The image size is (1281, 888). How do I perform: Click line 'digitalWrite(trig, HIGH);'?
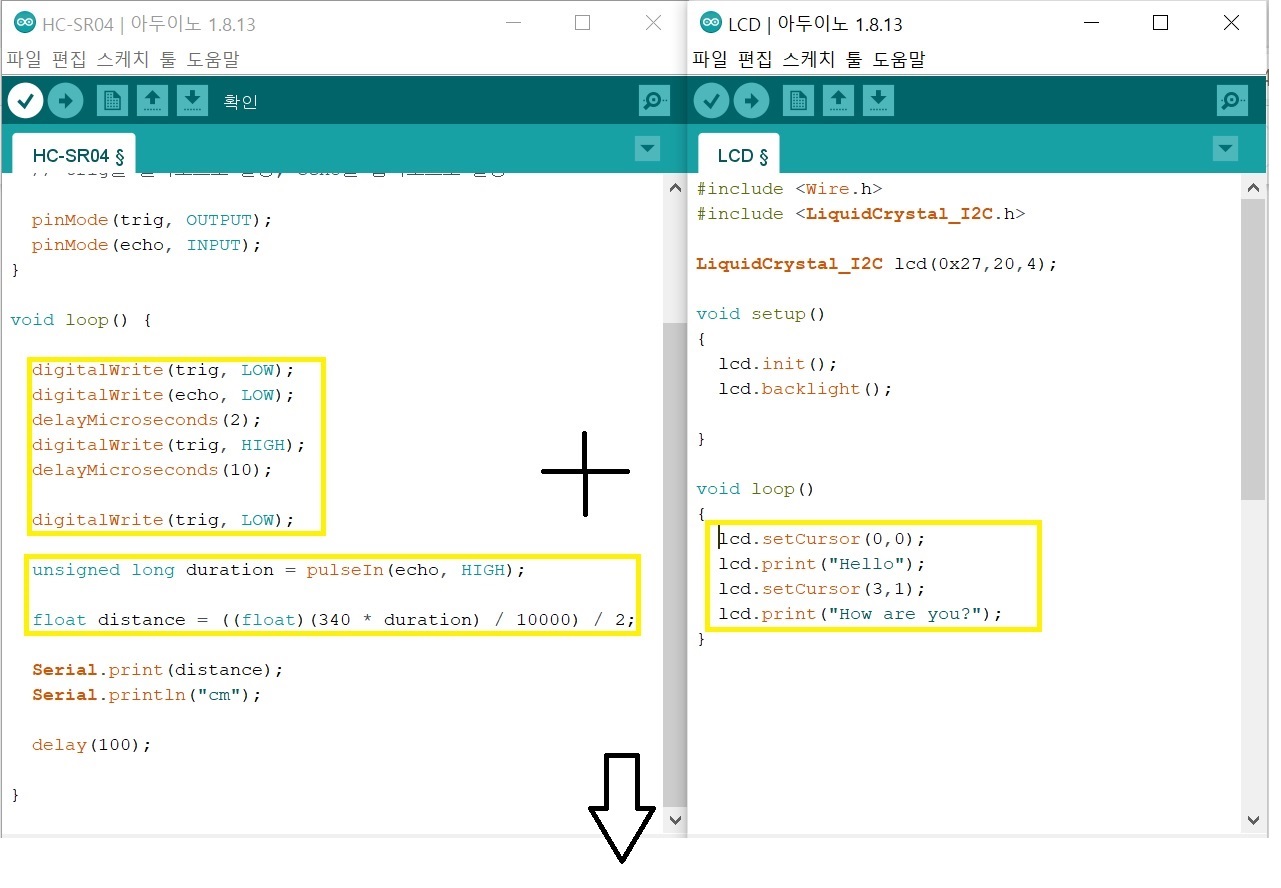(168, 445)
